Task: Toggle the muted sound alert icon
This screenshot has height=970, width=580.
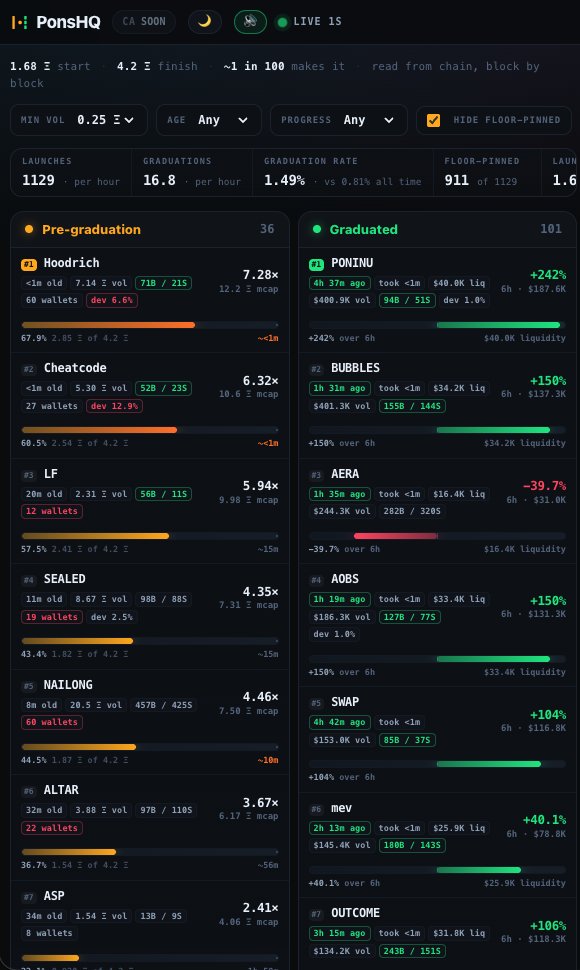Action: click(250, 22)
